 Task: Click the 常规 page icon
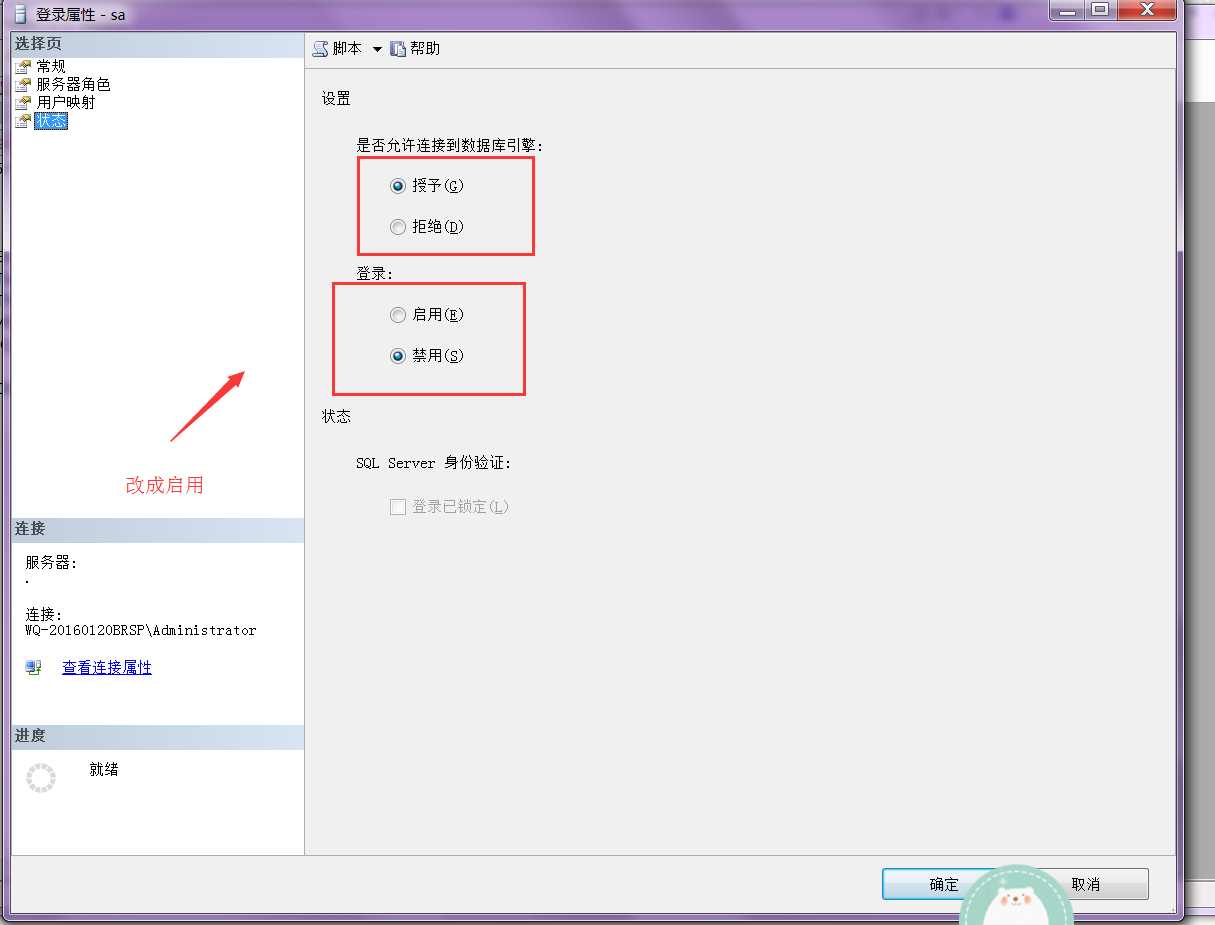(23, 67)
